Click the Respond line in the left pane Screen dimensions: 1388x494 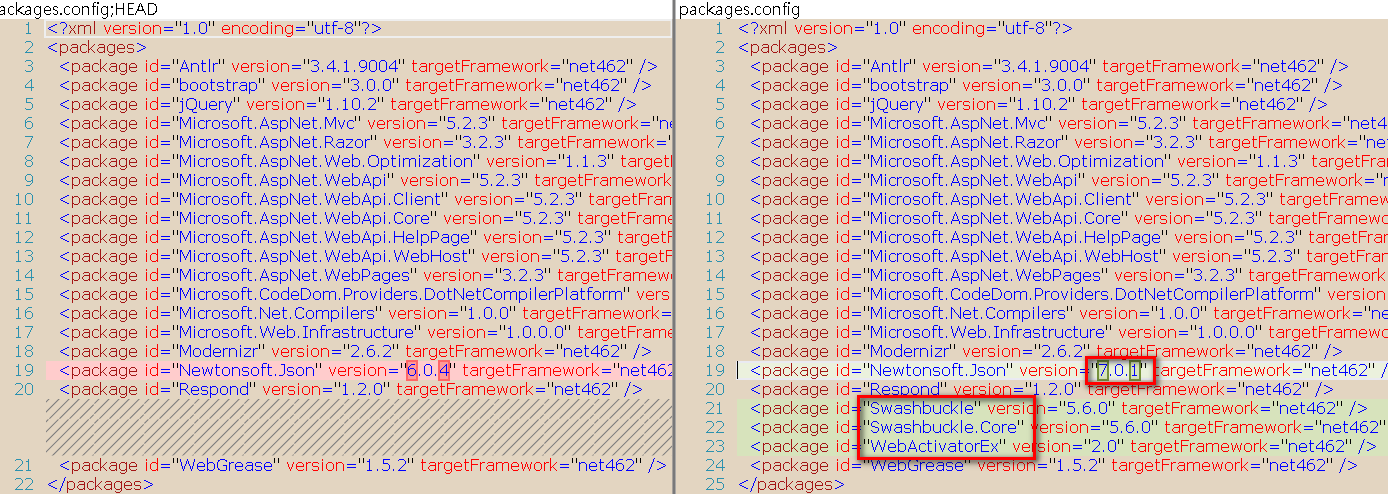[350, 390]
